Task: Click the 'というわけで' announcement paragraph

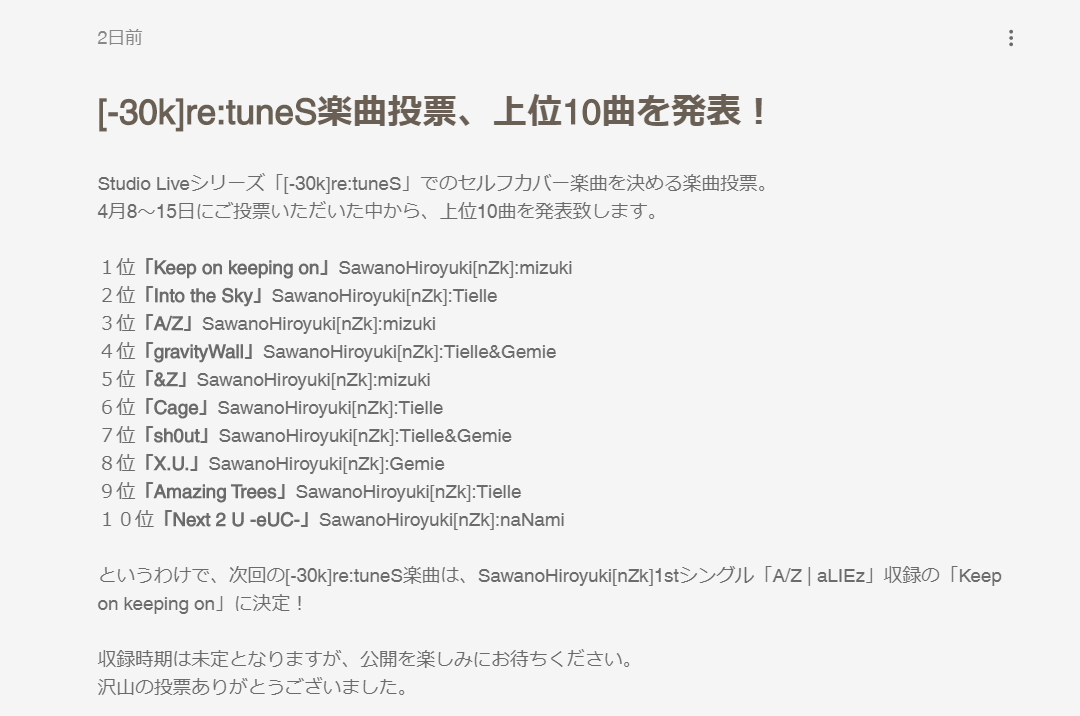Action: point(550,589)
